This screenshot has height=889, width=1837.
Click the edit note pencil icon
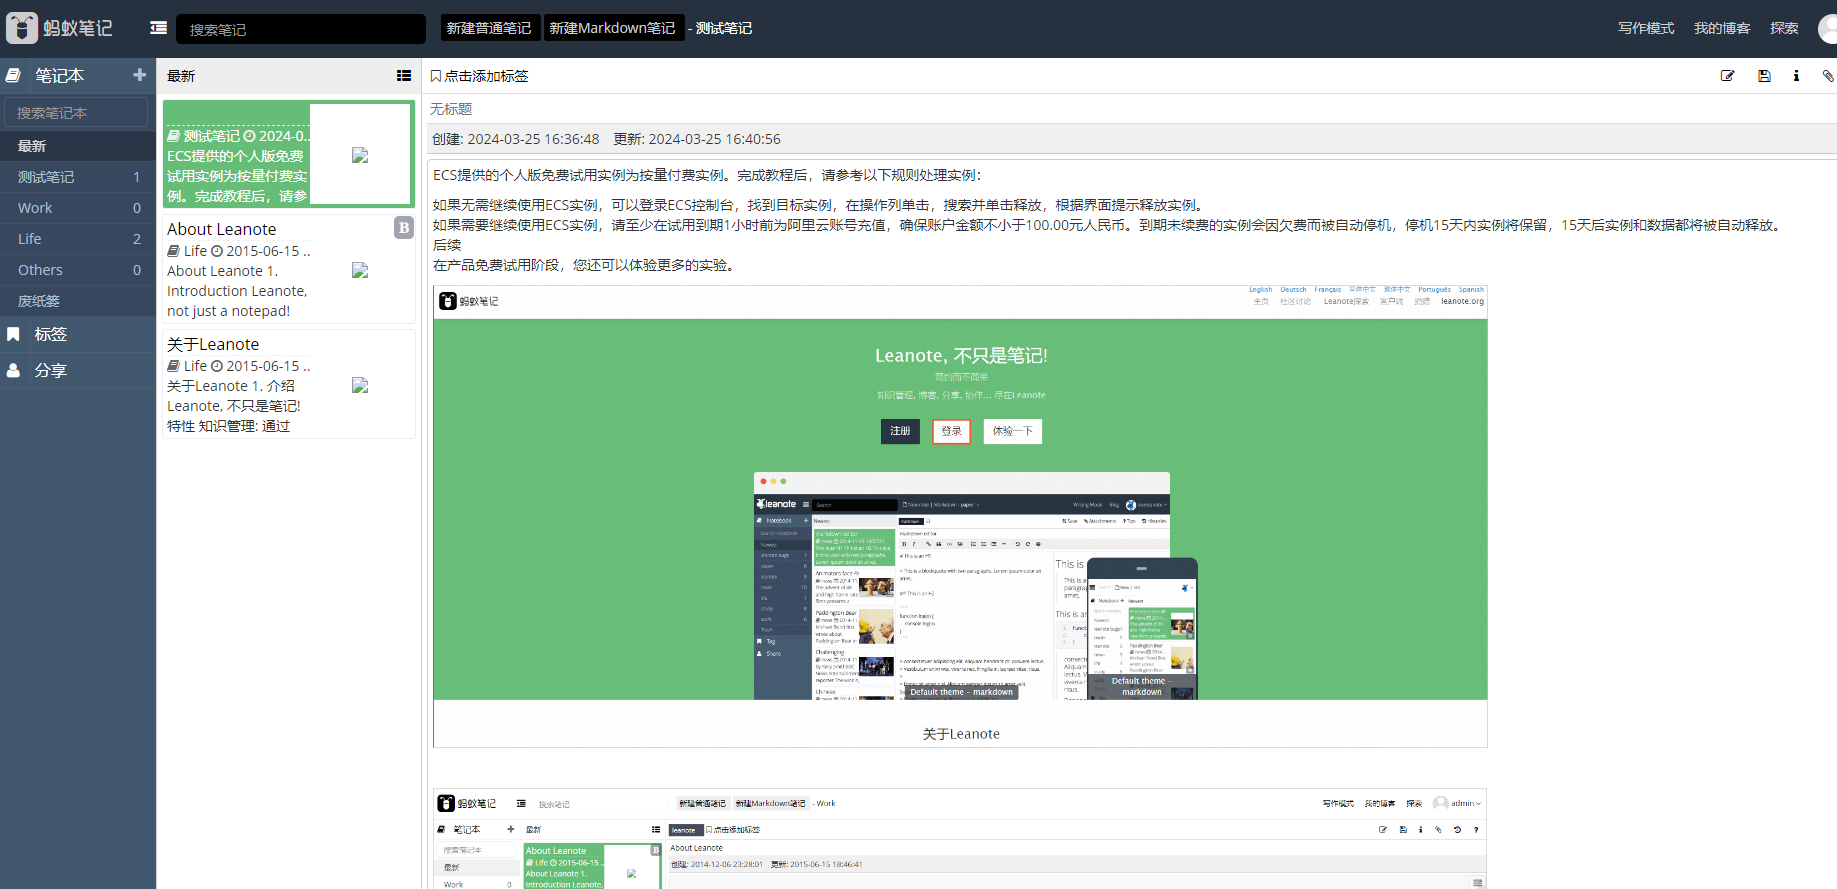tap(1727, 76)
